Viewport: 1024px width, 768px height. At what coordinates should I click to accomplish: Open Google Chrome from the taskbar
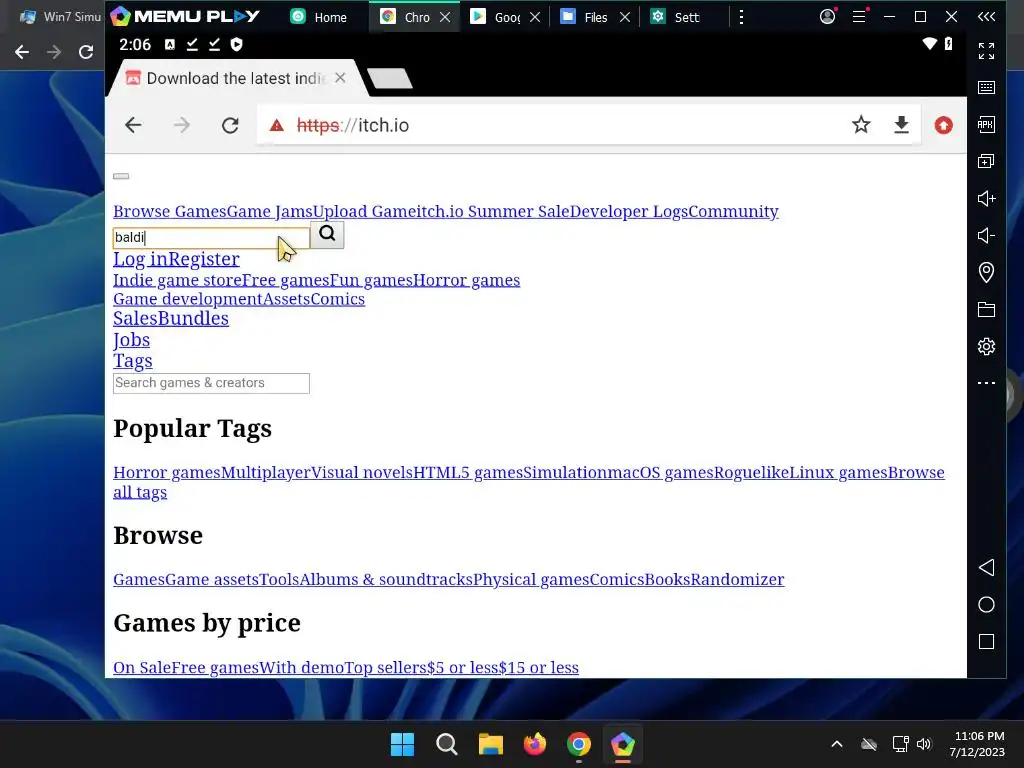(x=579, y=744)
